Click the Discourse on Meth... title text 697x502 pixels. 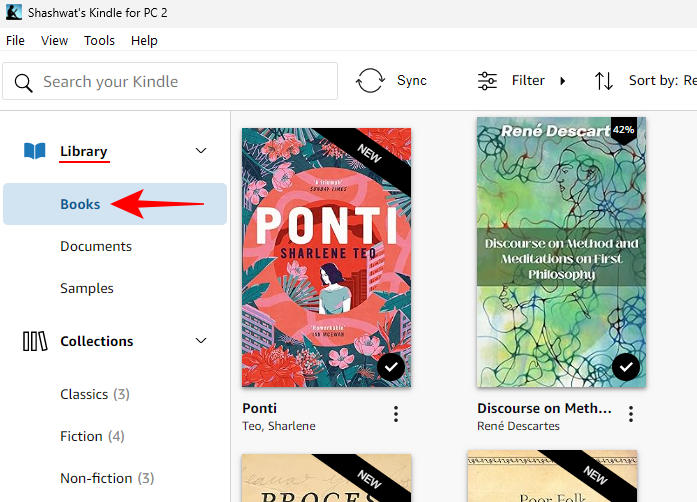544,408
